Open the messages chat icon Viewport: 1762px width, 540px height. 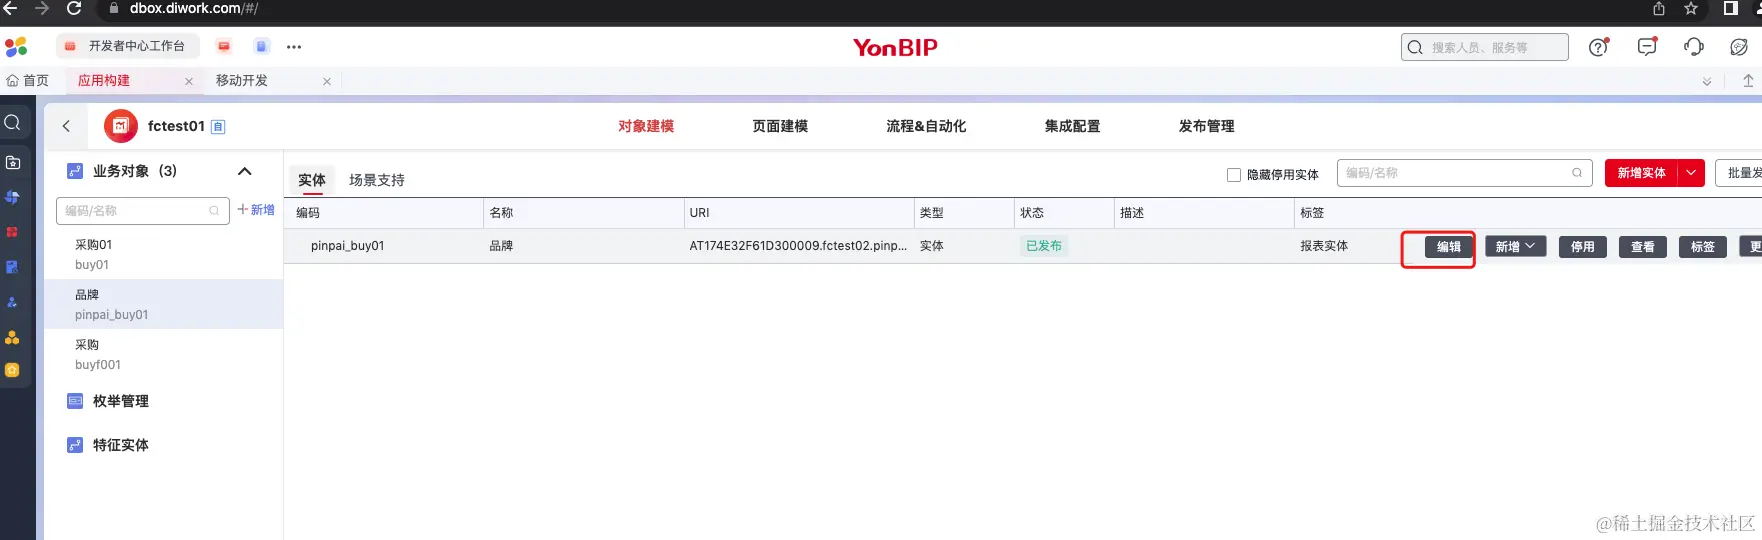coord(1647,46)
